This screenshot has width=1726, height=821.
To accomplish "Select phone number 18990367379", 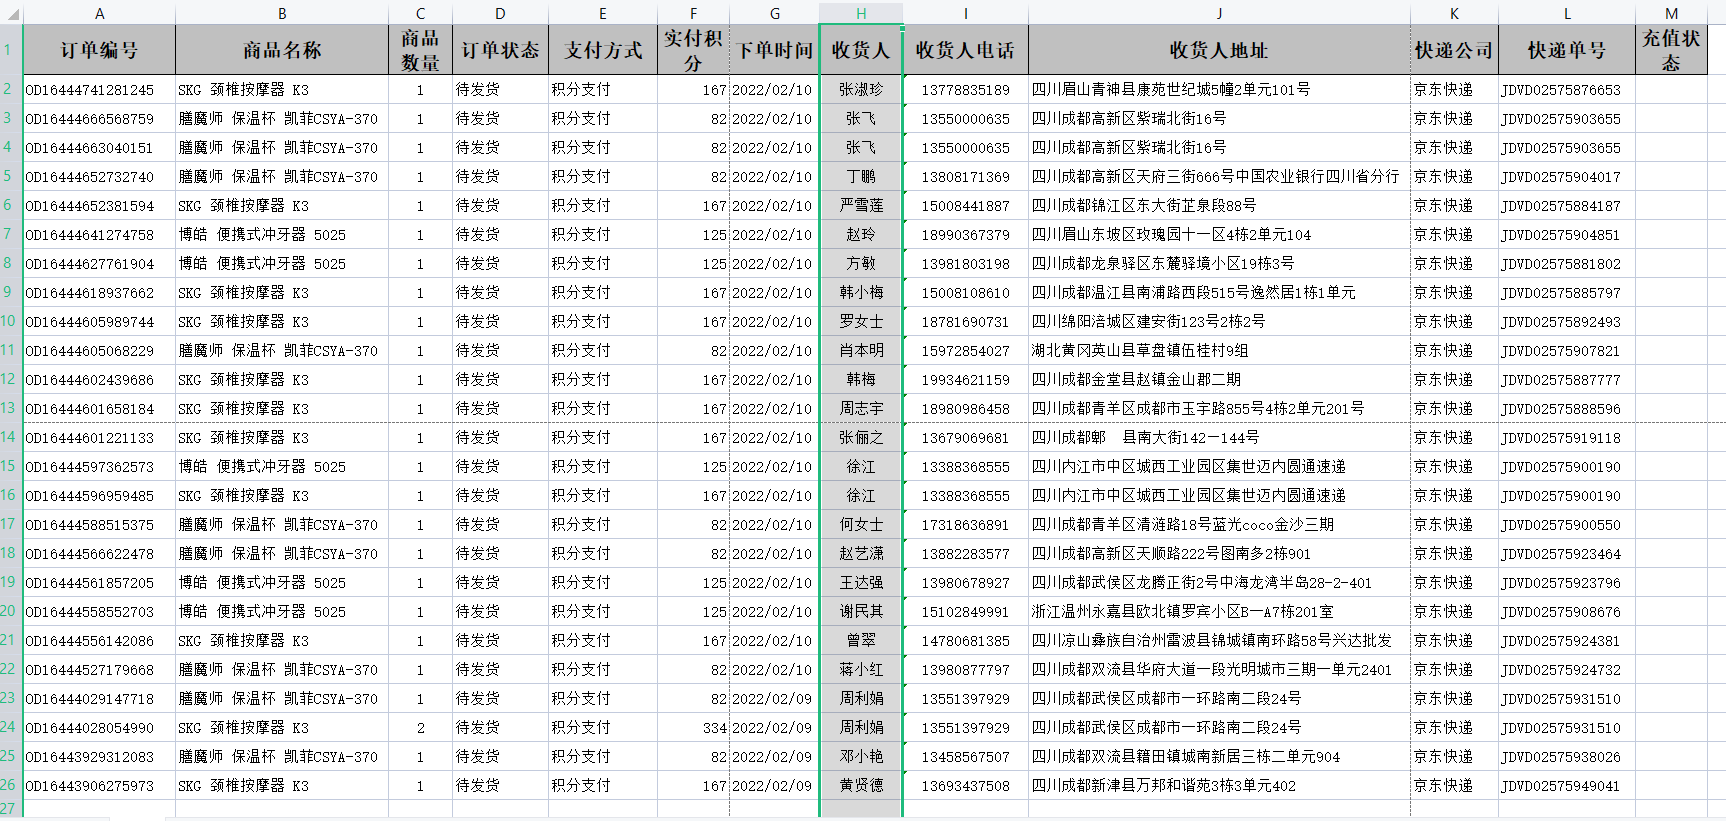I will (966, 235).
